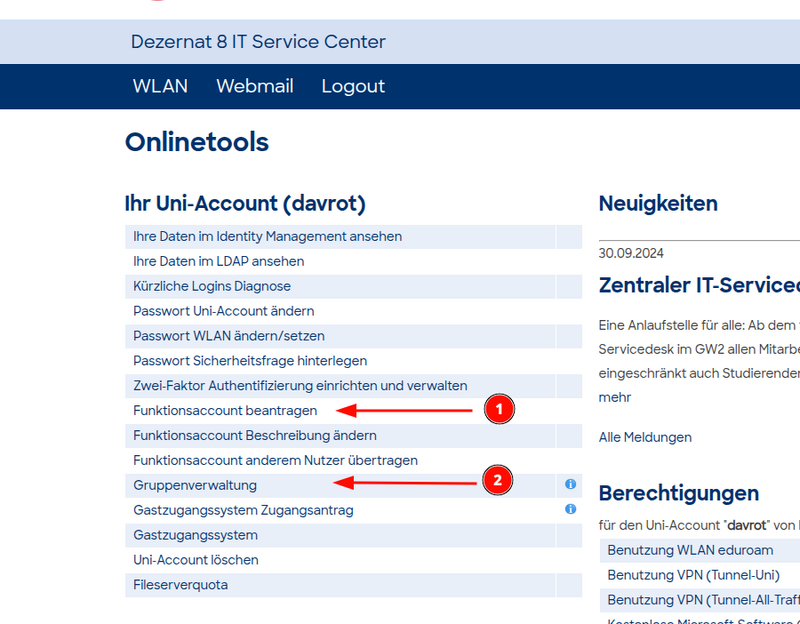Screen dimensions: 800x624
Task: Open Webmail from navigation bar
Action: point(255,86)
